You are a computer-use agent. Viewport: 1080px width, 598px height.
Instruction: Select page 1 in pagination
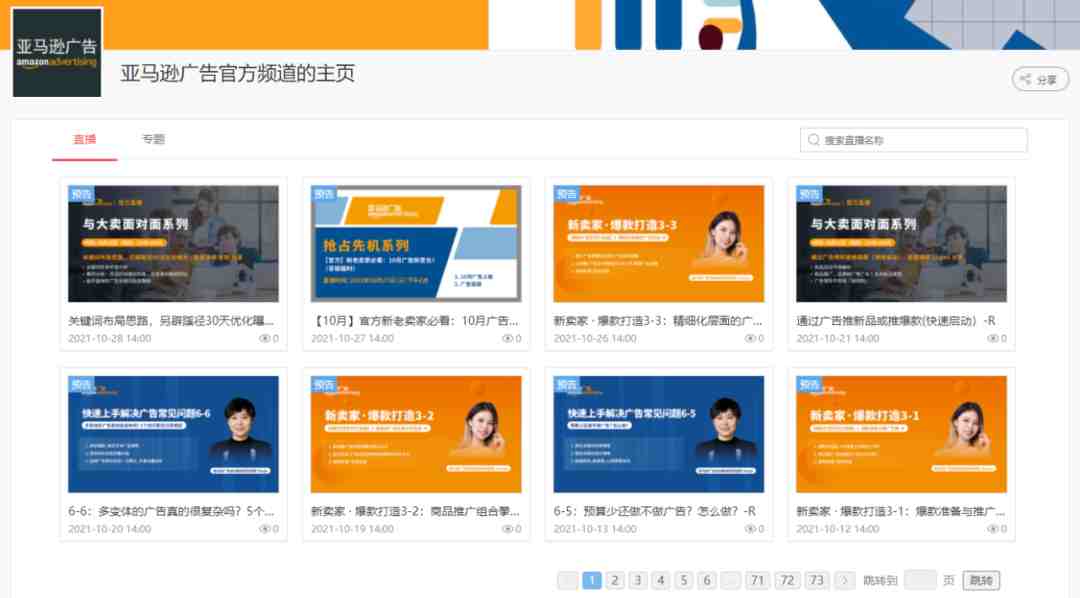click(x=592, y=580)
